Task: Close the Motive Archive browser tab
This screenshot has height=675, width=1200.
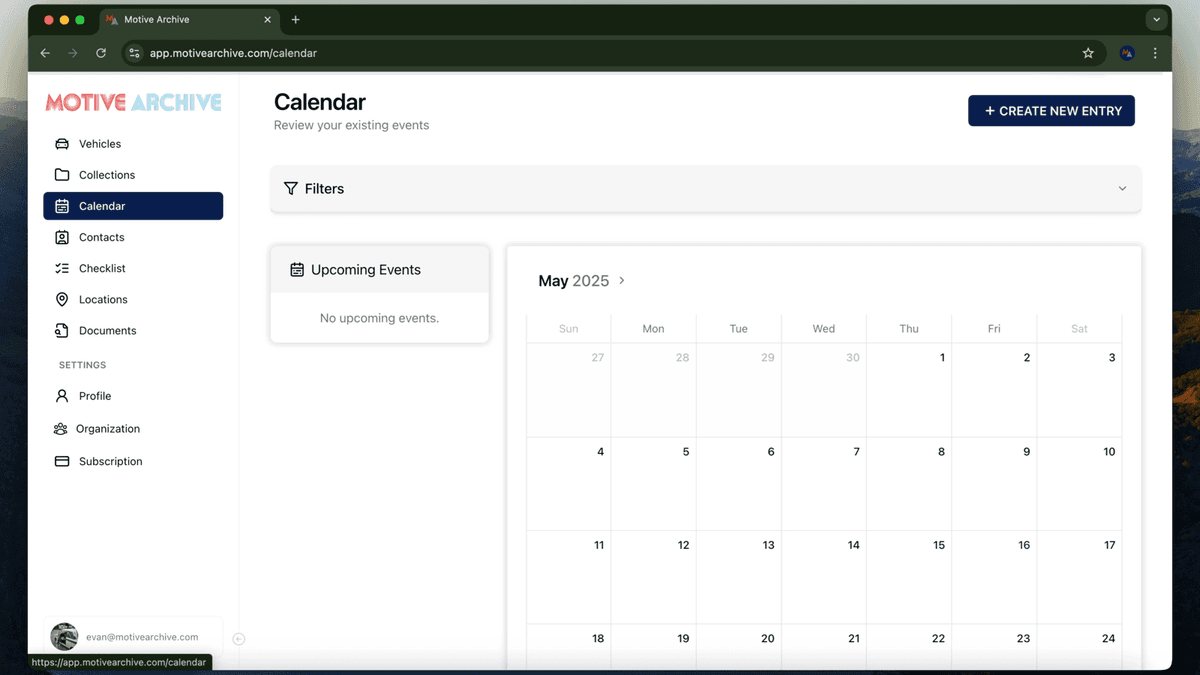Action: click(x=269, y=20)
